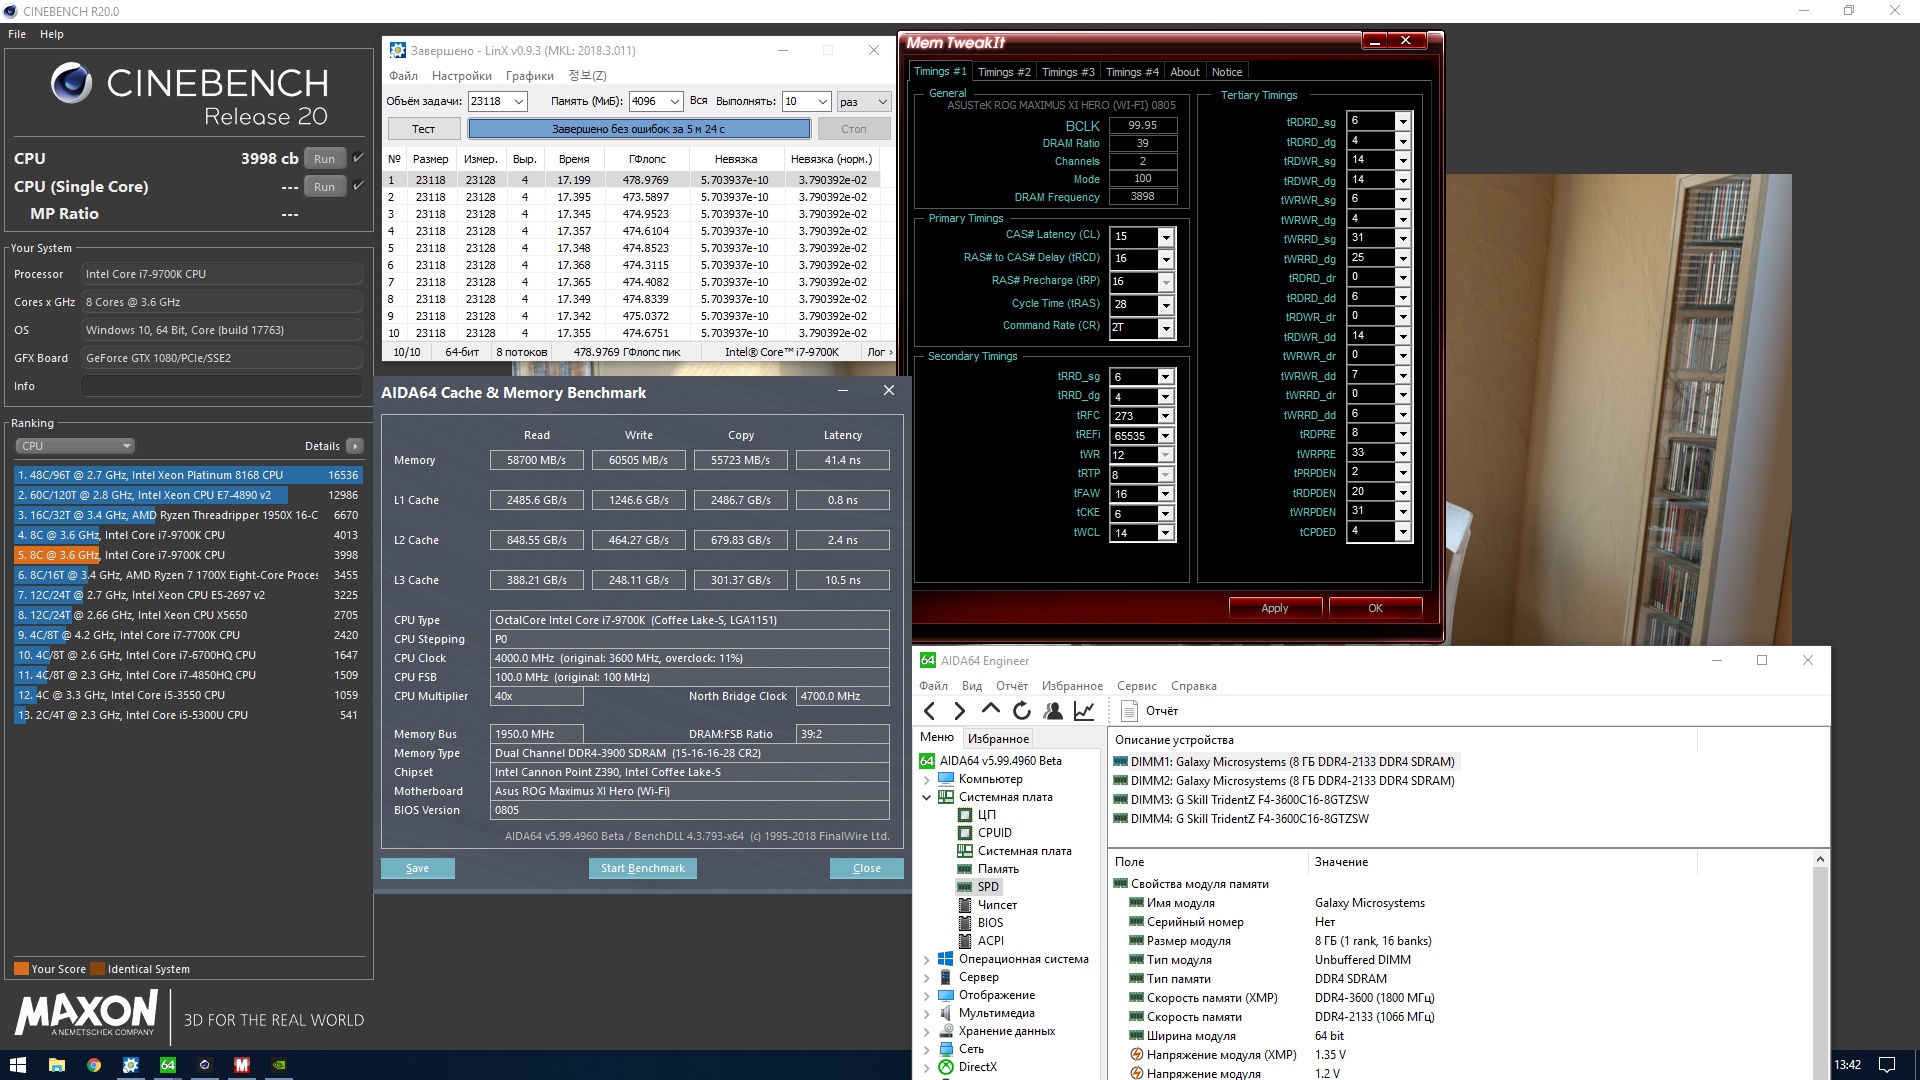Viewport: 1920px width, 1080px height.
Task: Open CAS# Latency (CL) dropdown
Action: click(1165, 237)
